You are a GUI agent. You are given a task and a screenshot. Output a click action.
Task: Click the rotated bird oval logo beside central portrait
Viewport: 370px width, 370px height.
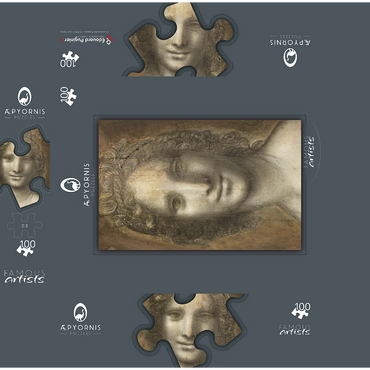[70, 185]
